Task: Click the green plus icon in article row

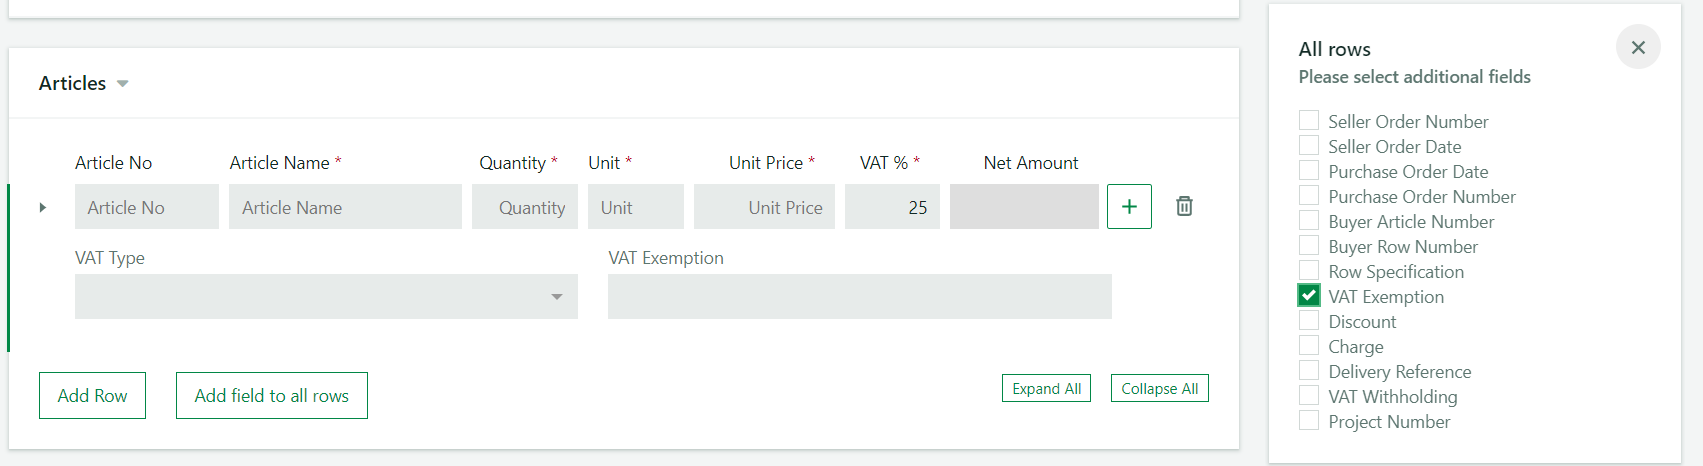Action: [1129, 206]
